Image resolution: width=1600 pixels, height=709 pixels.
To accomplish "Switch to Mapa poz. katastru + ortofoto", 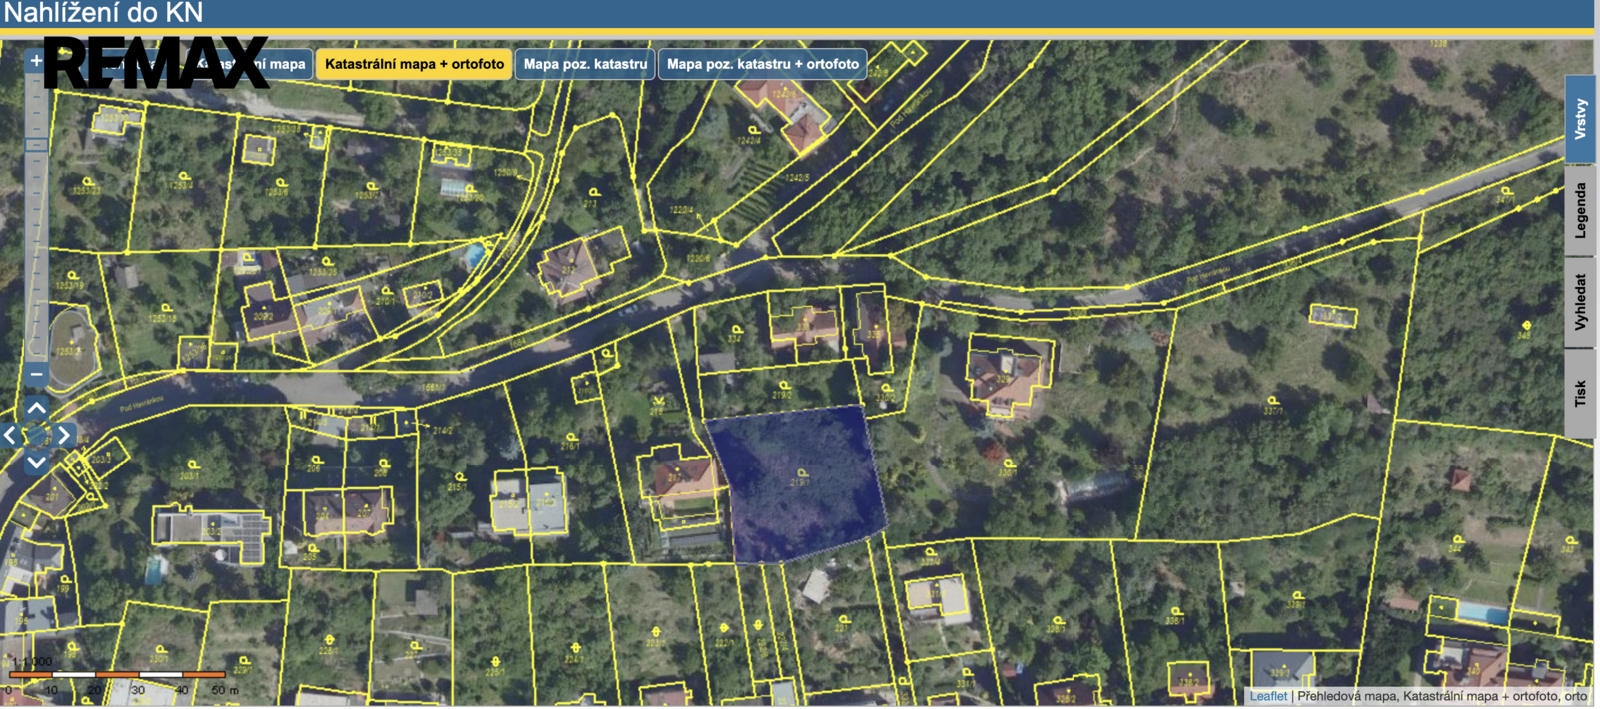I will pyautogui.click(x=762, y=64).
